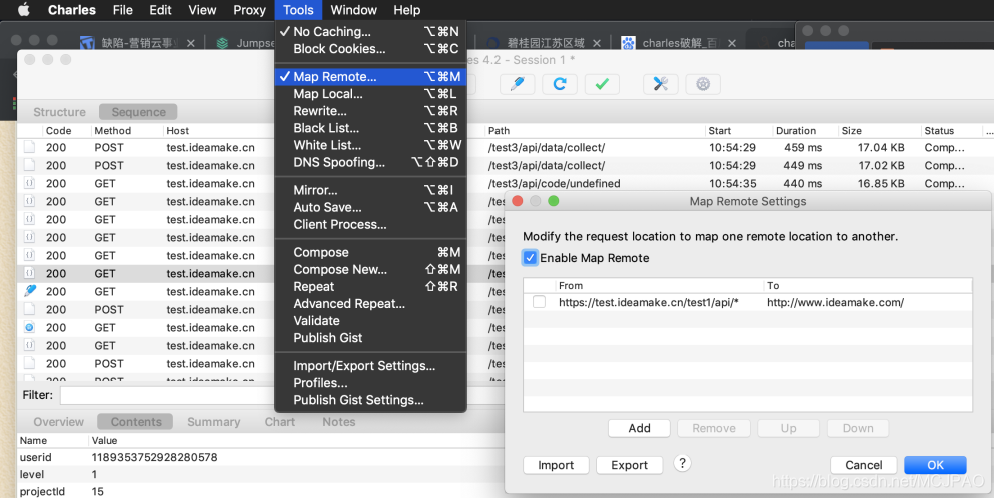Select Map Remote menu item
The width and height of the screenshot is (994, 500).
[x=370, y=76]
